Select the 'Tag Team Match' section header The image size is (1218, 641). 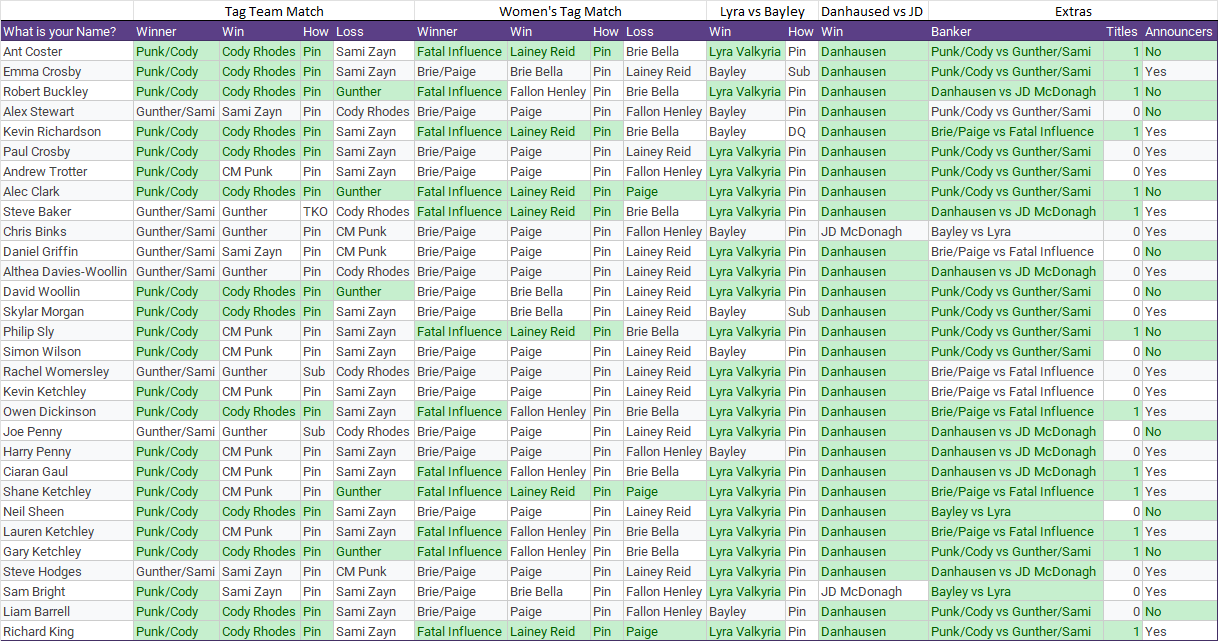coord(274,11)
